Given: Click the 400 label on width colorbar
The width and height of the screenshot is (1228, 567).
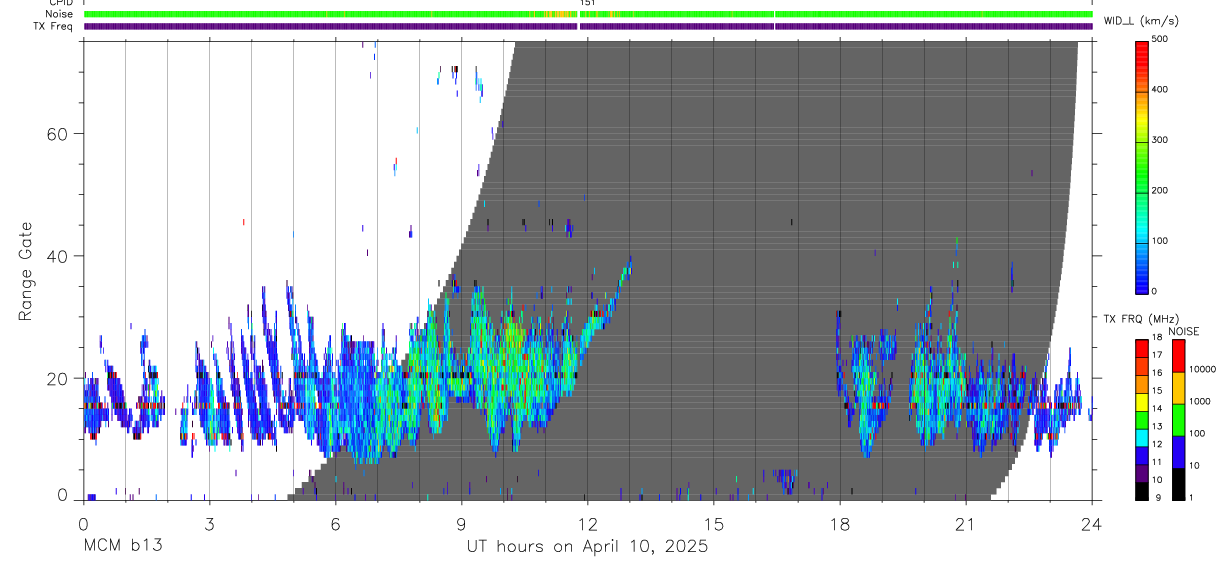Looking at the screenshot, I should (1160, 89).
